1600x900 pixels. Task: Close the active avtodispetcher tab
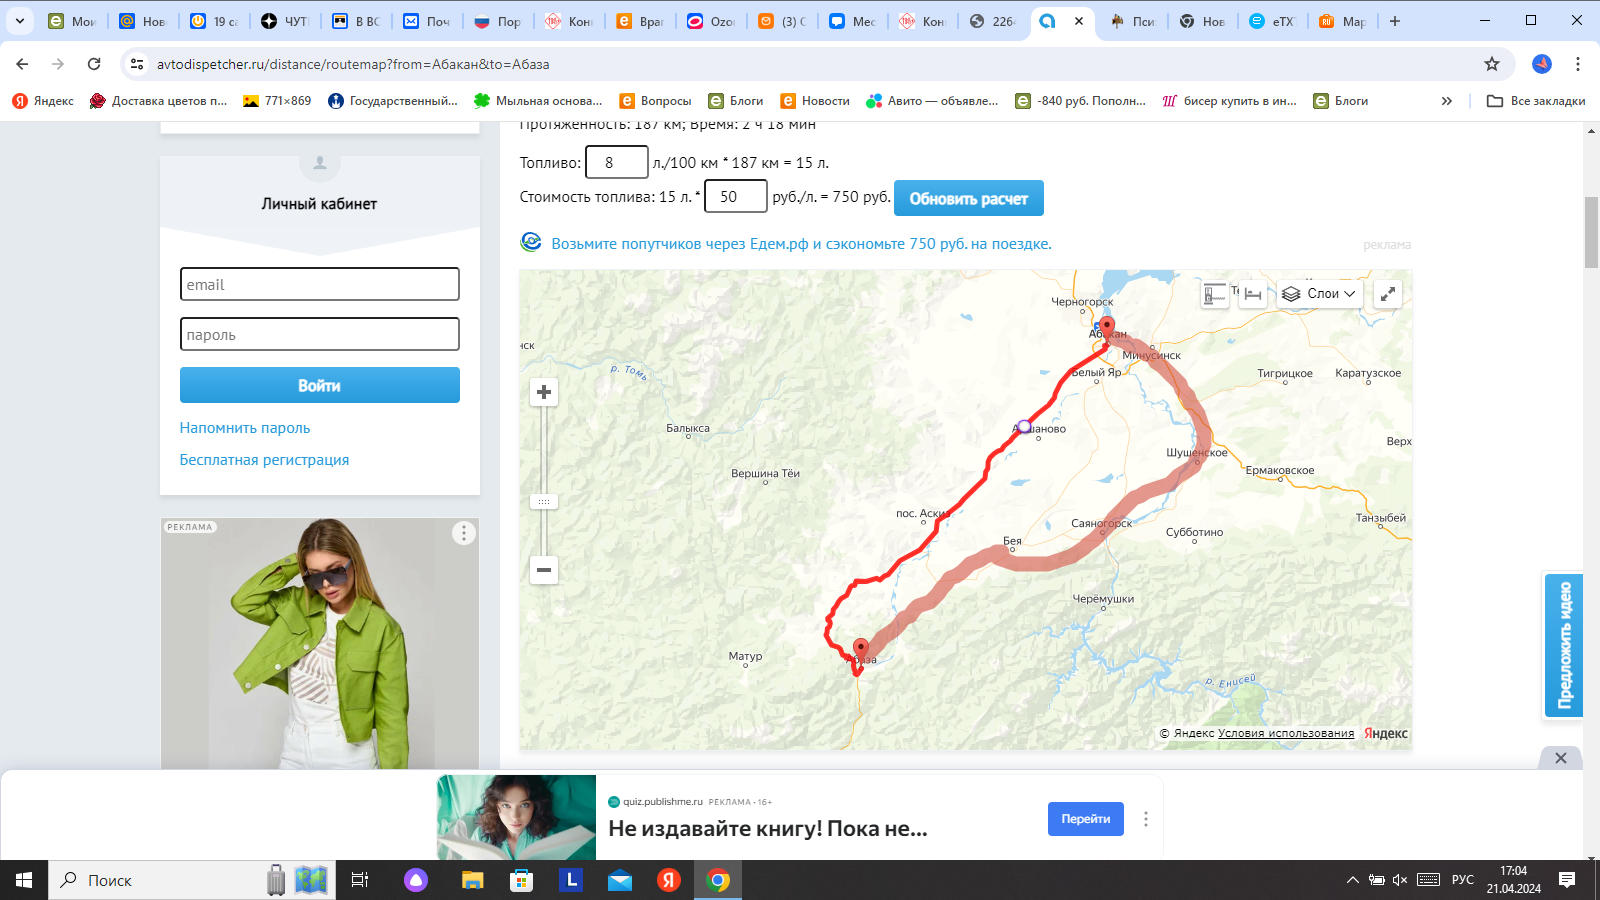[1079, 21]
